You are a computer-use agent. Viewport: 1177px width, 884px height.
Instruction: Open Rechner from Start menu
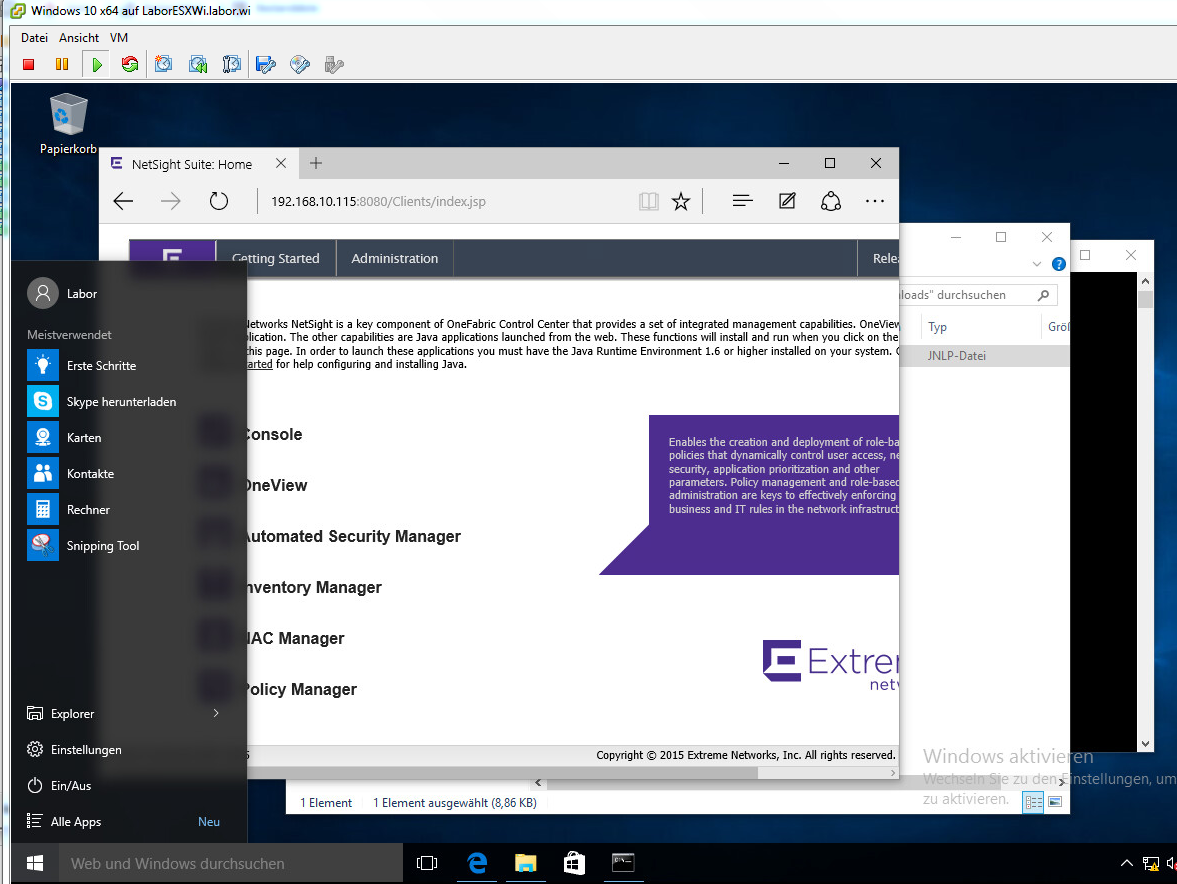point(129,510)
